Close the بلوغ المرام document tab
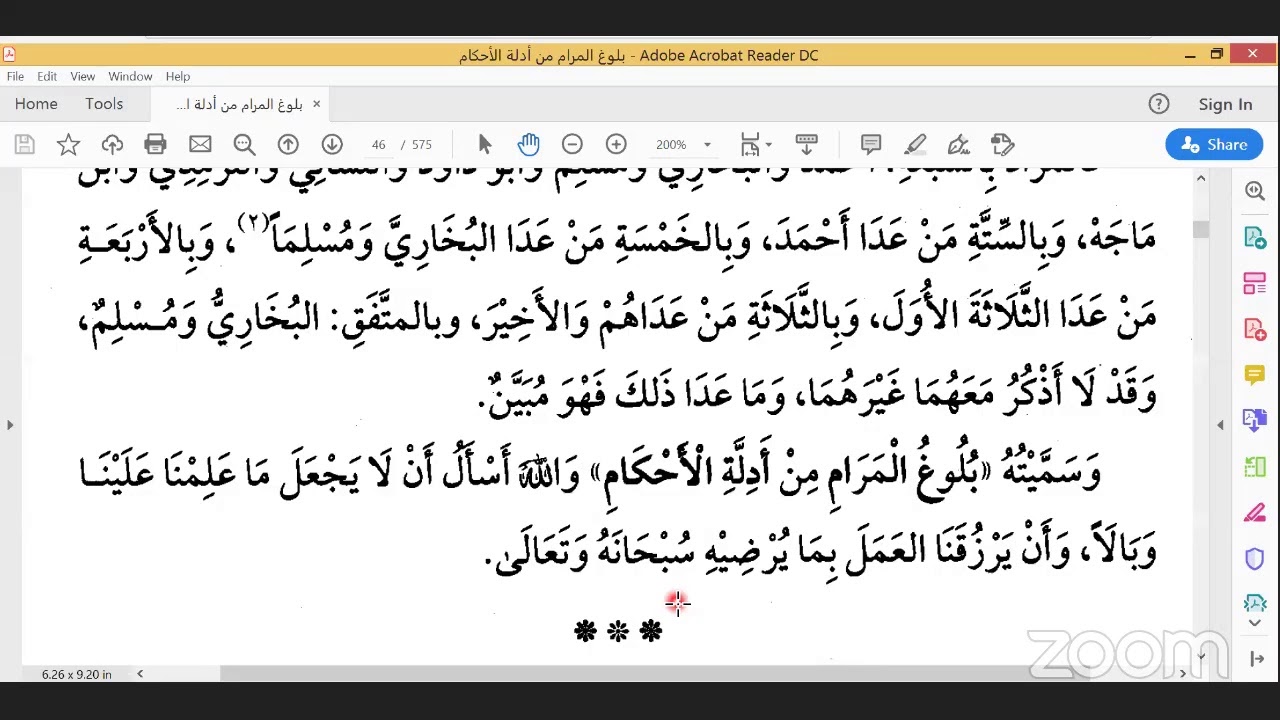Viewport: 1280px width, 720px height. point(316,104)
